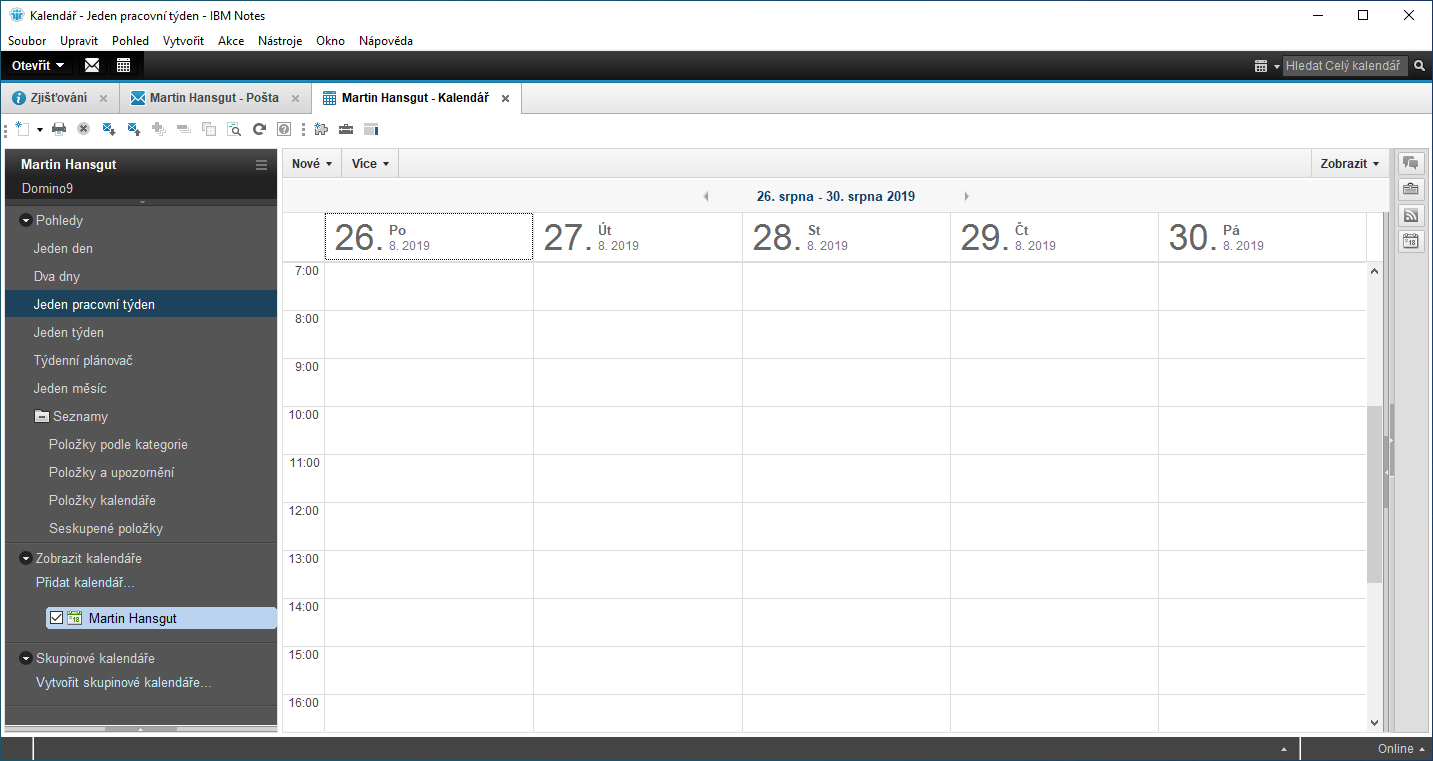Open the RSS feeds sidebar panel icon

pyautogui.click(x=1411, y=215)
